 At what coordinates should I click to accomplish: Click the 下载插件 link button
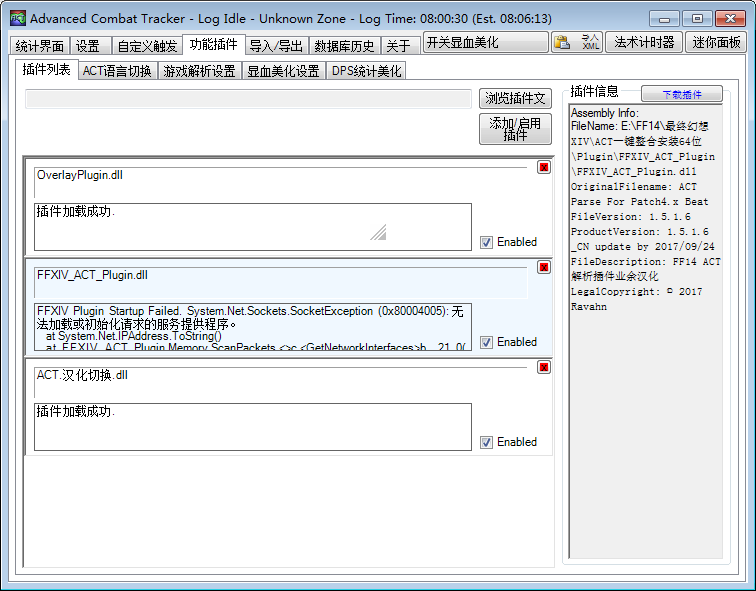click(x=682, y=94)
